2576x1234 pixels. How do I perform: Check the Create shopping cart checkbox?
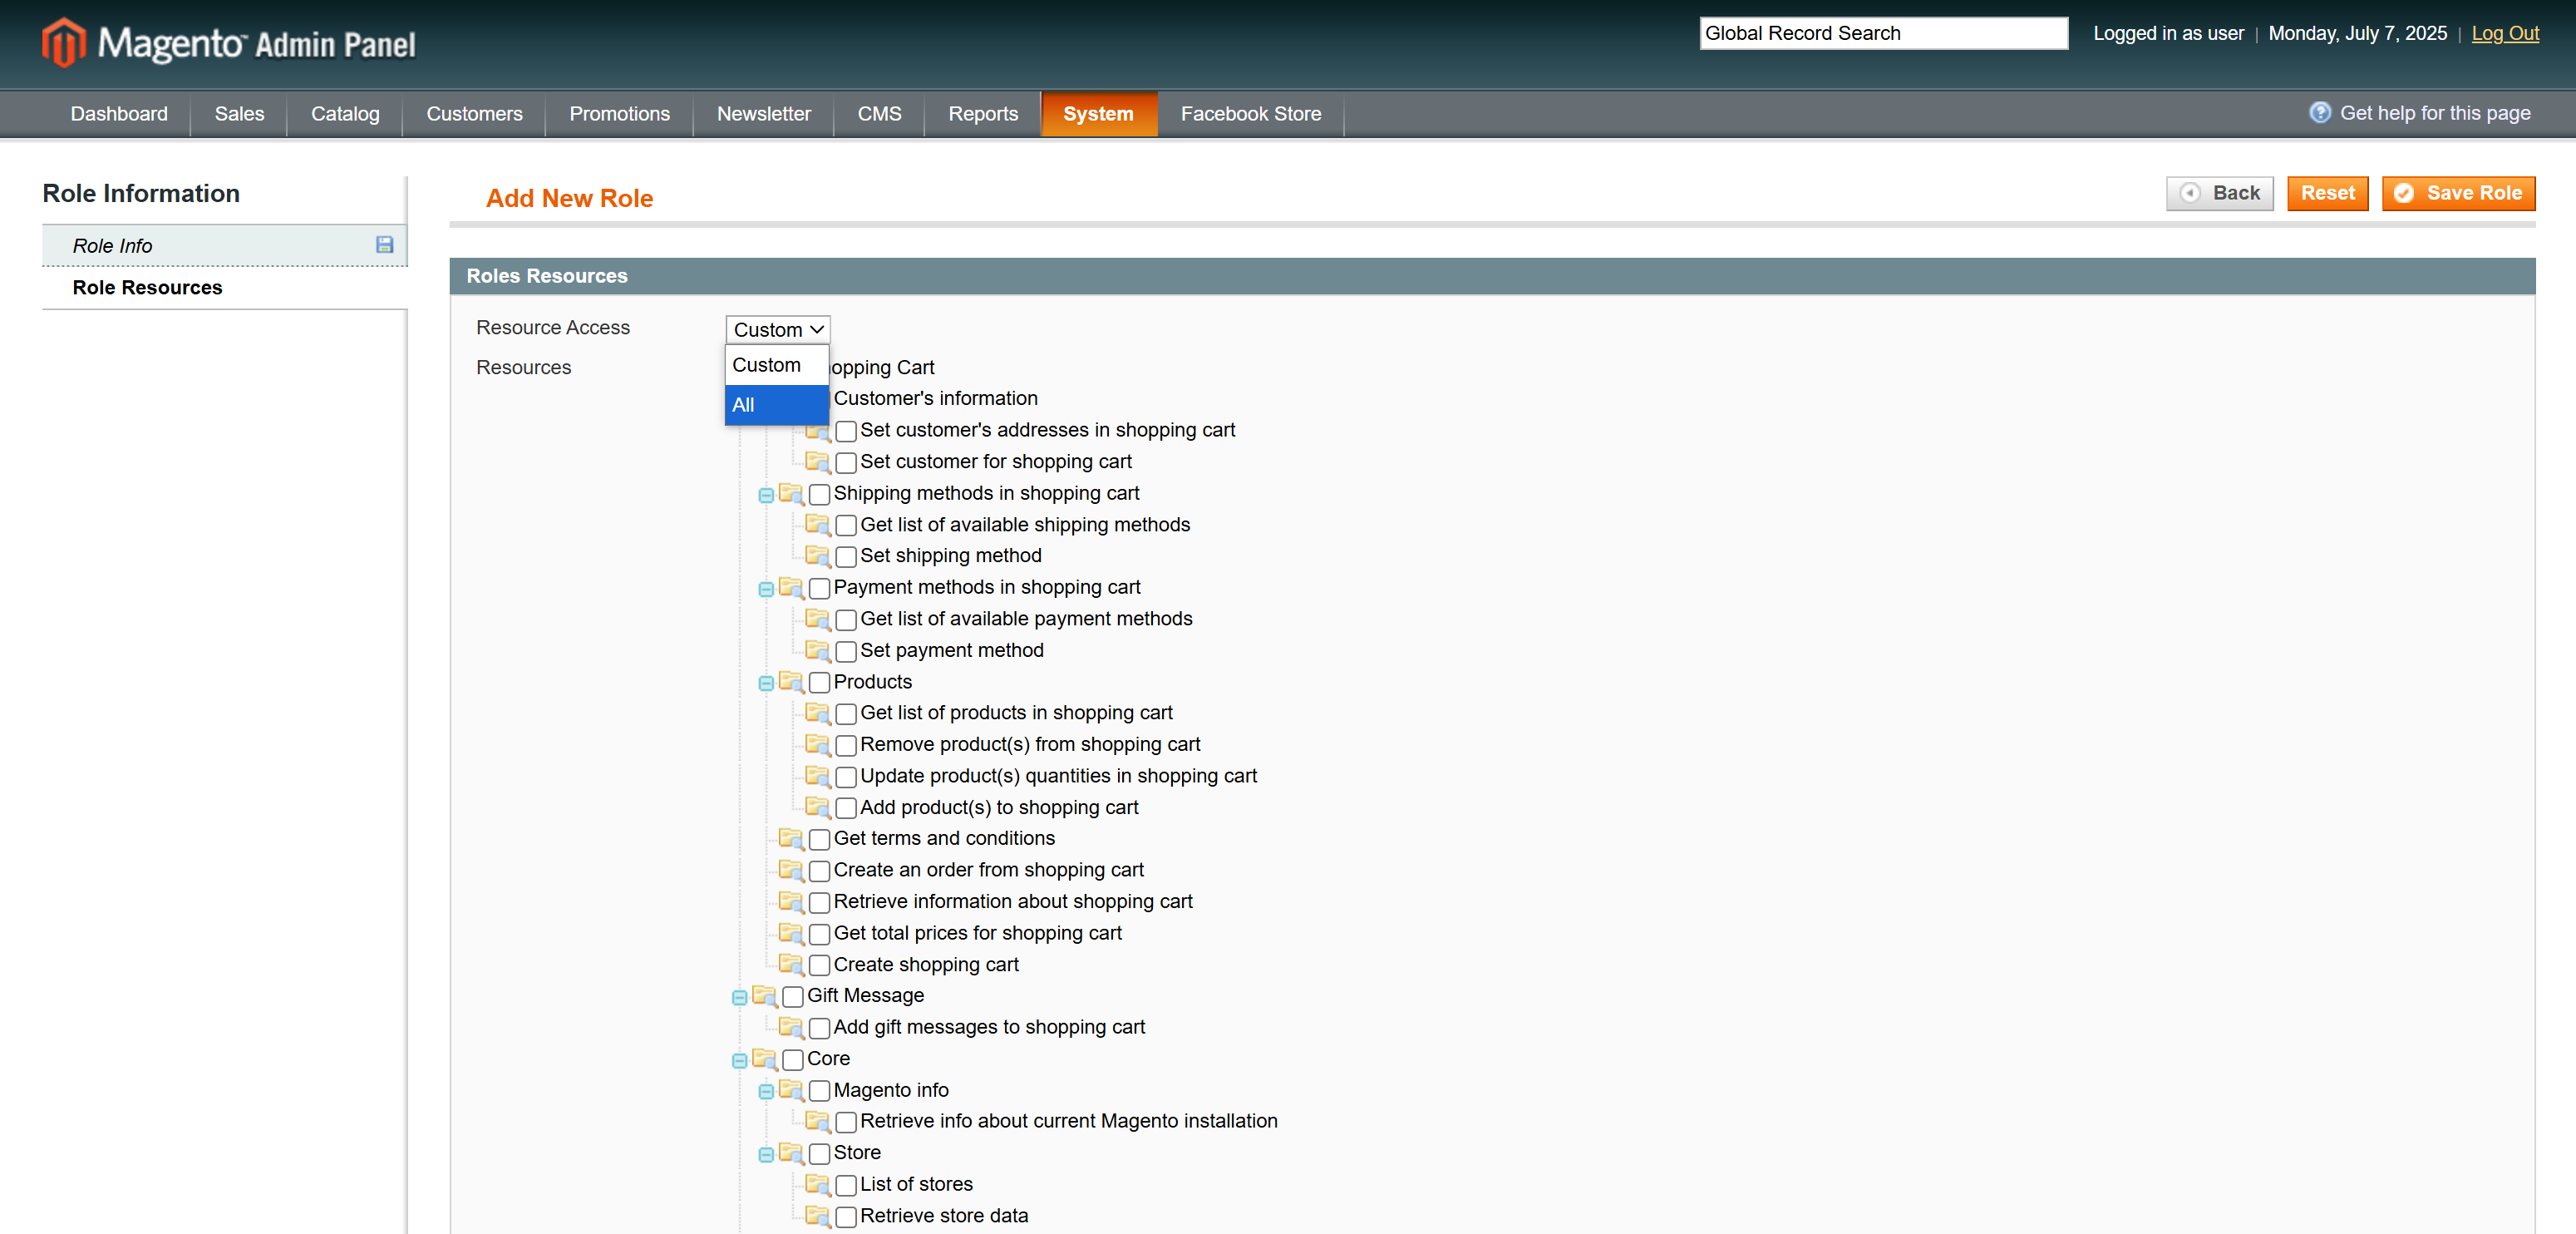click(820, 965)
